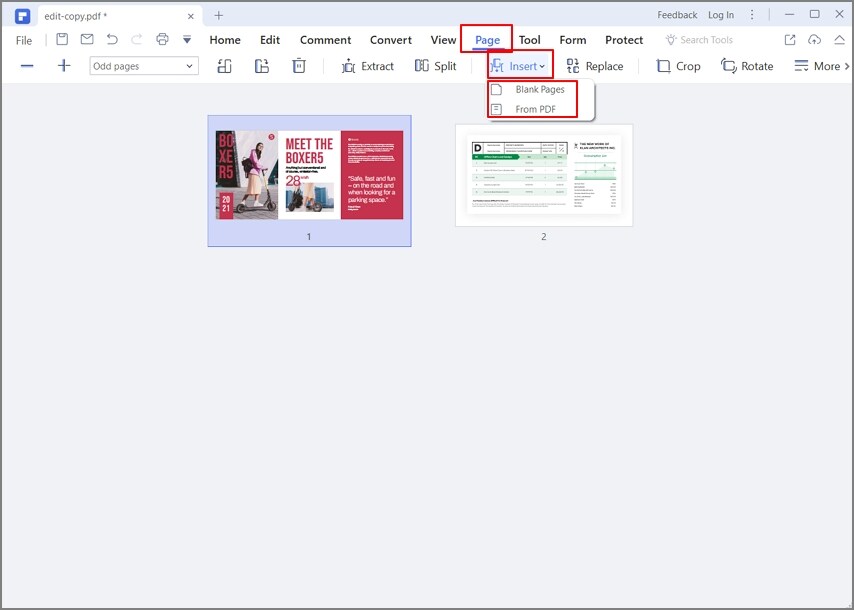
Task: Click the Log In link
Action: pos(721,15)
